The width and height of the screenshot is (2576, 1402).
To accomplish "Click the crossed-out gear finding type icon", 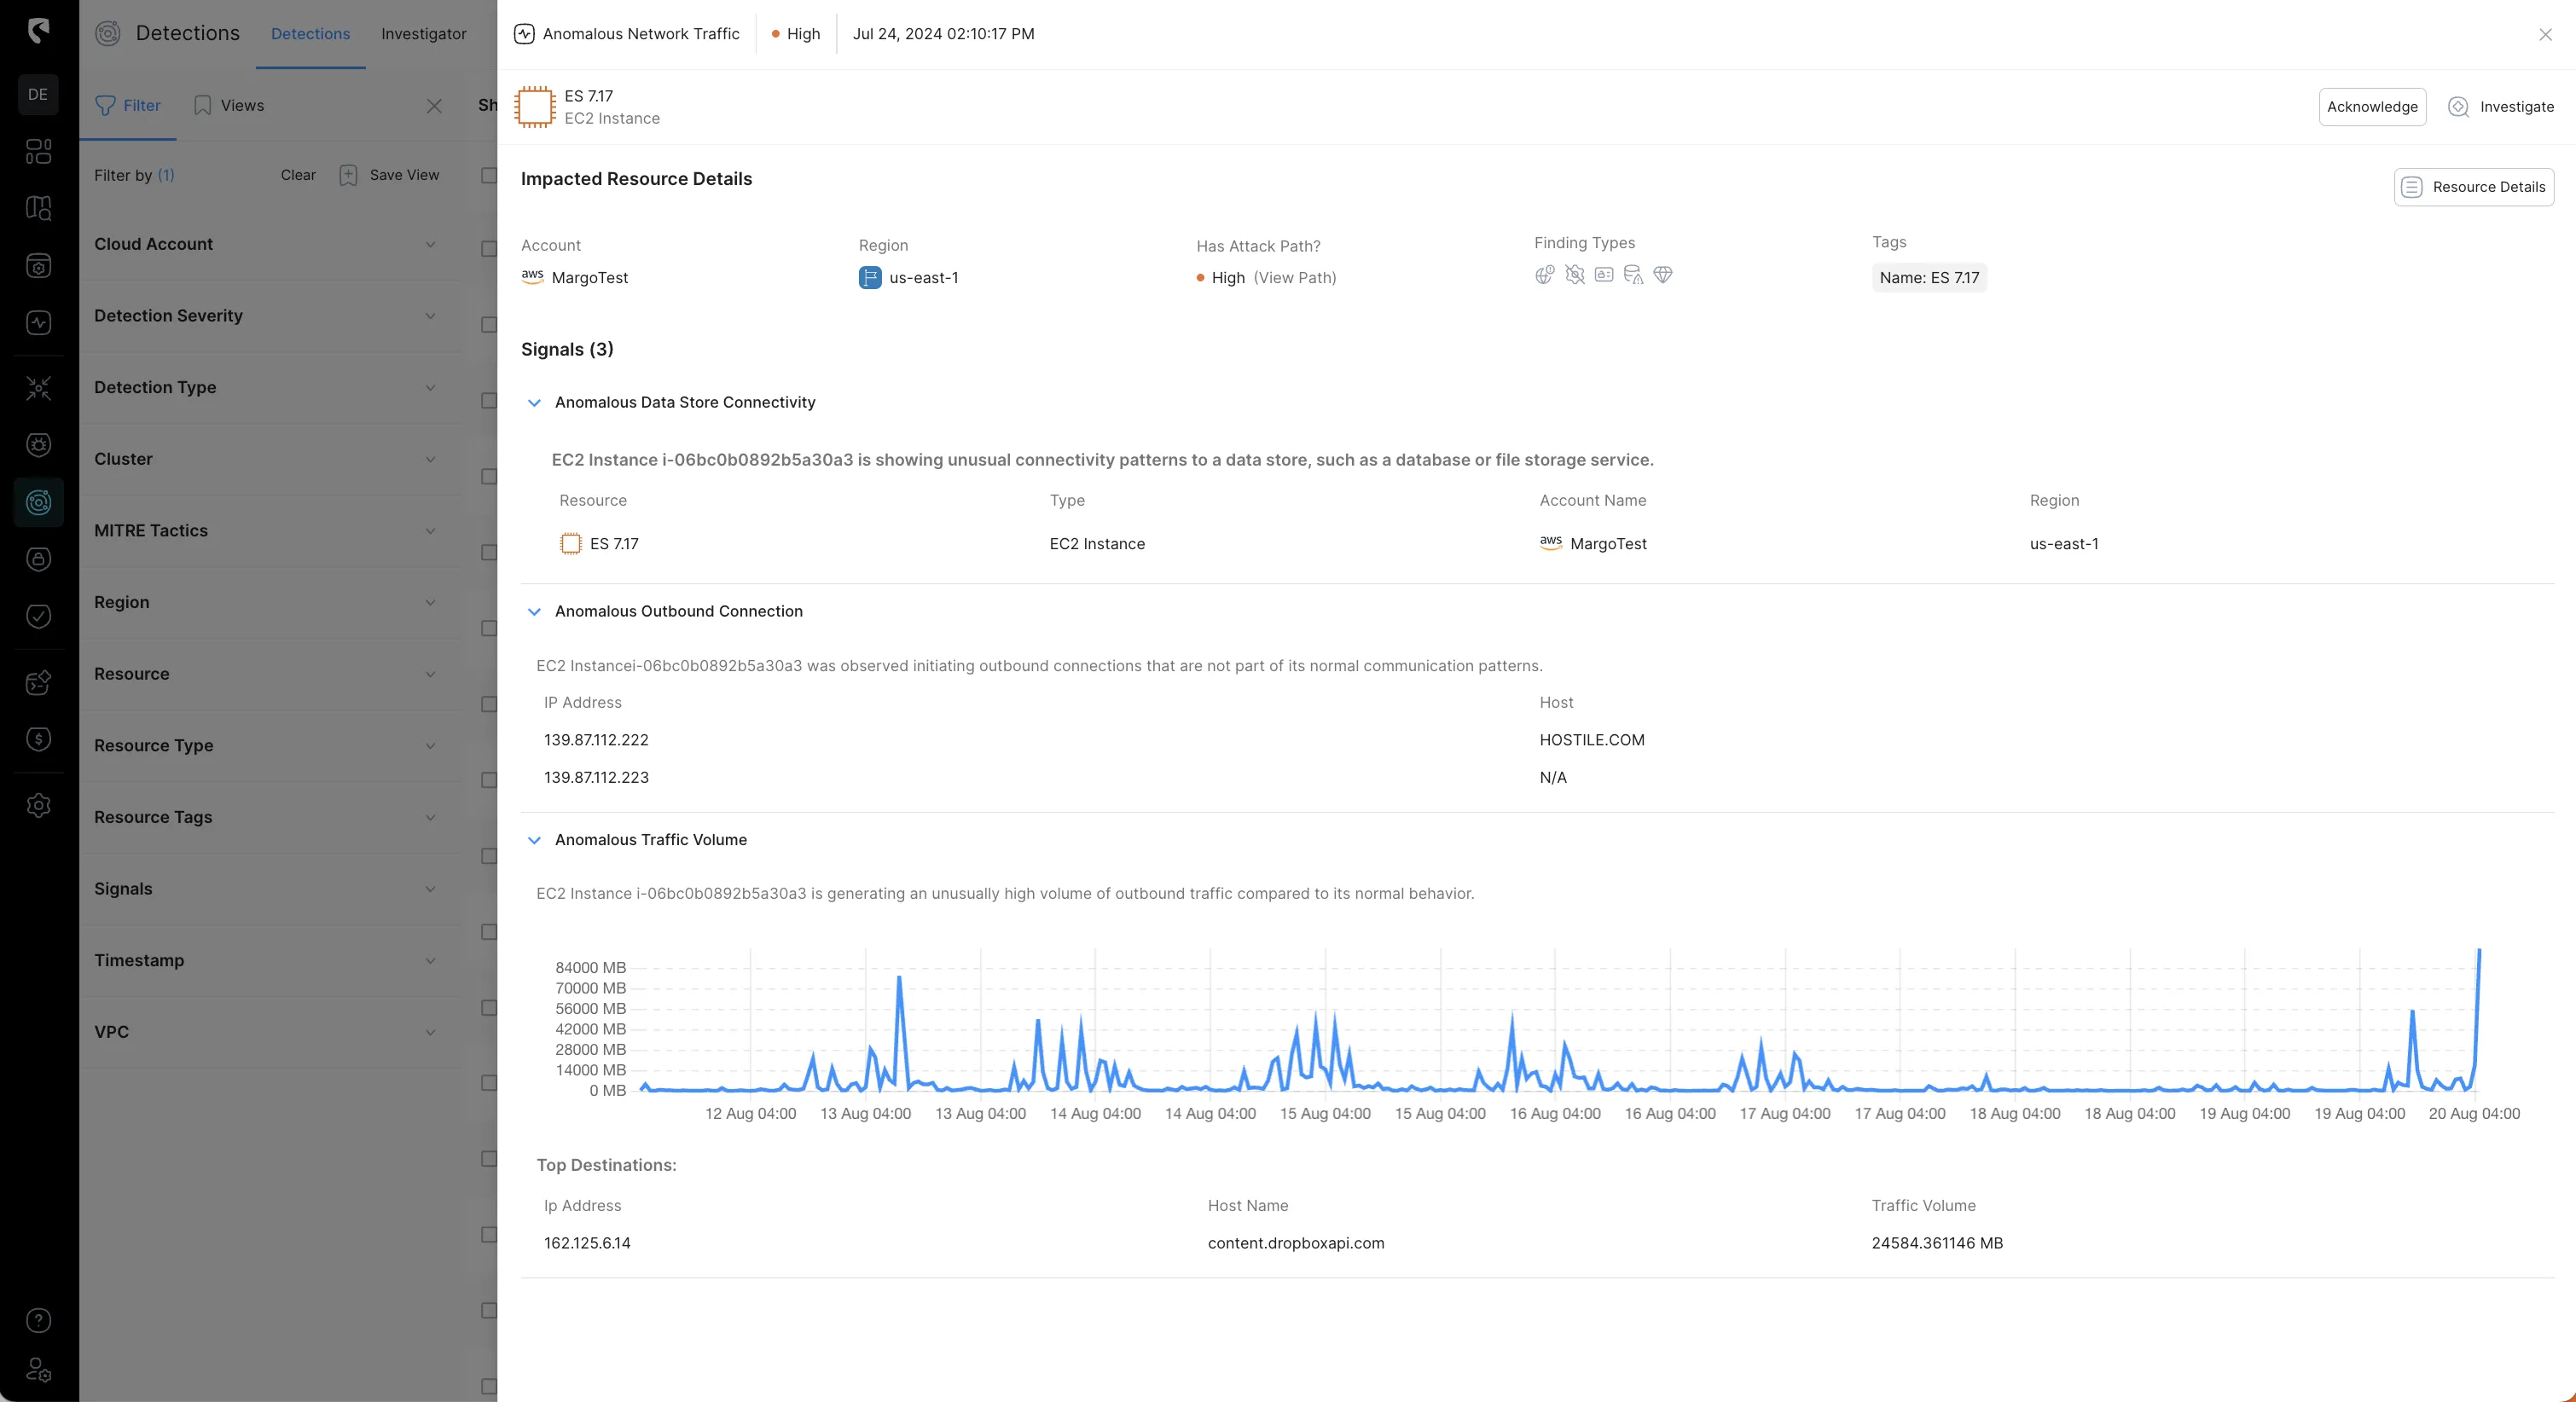I will pos(1575,275).
